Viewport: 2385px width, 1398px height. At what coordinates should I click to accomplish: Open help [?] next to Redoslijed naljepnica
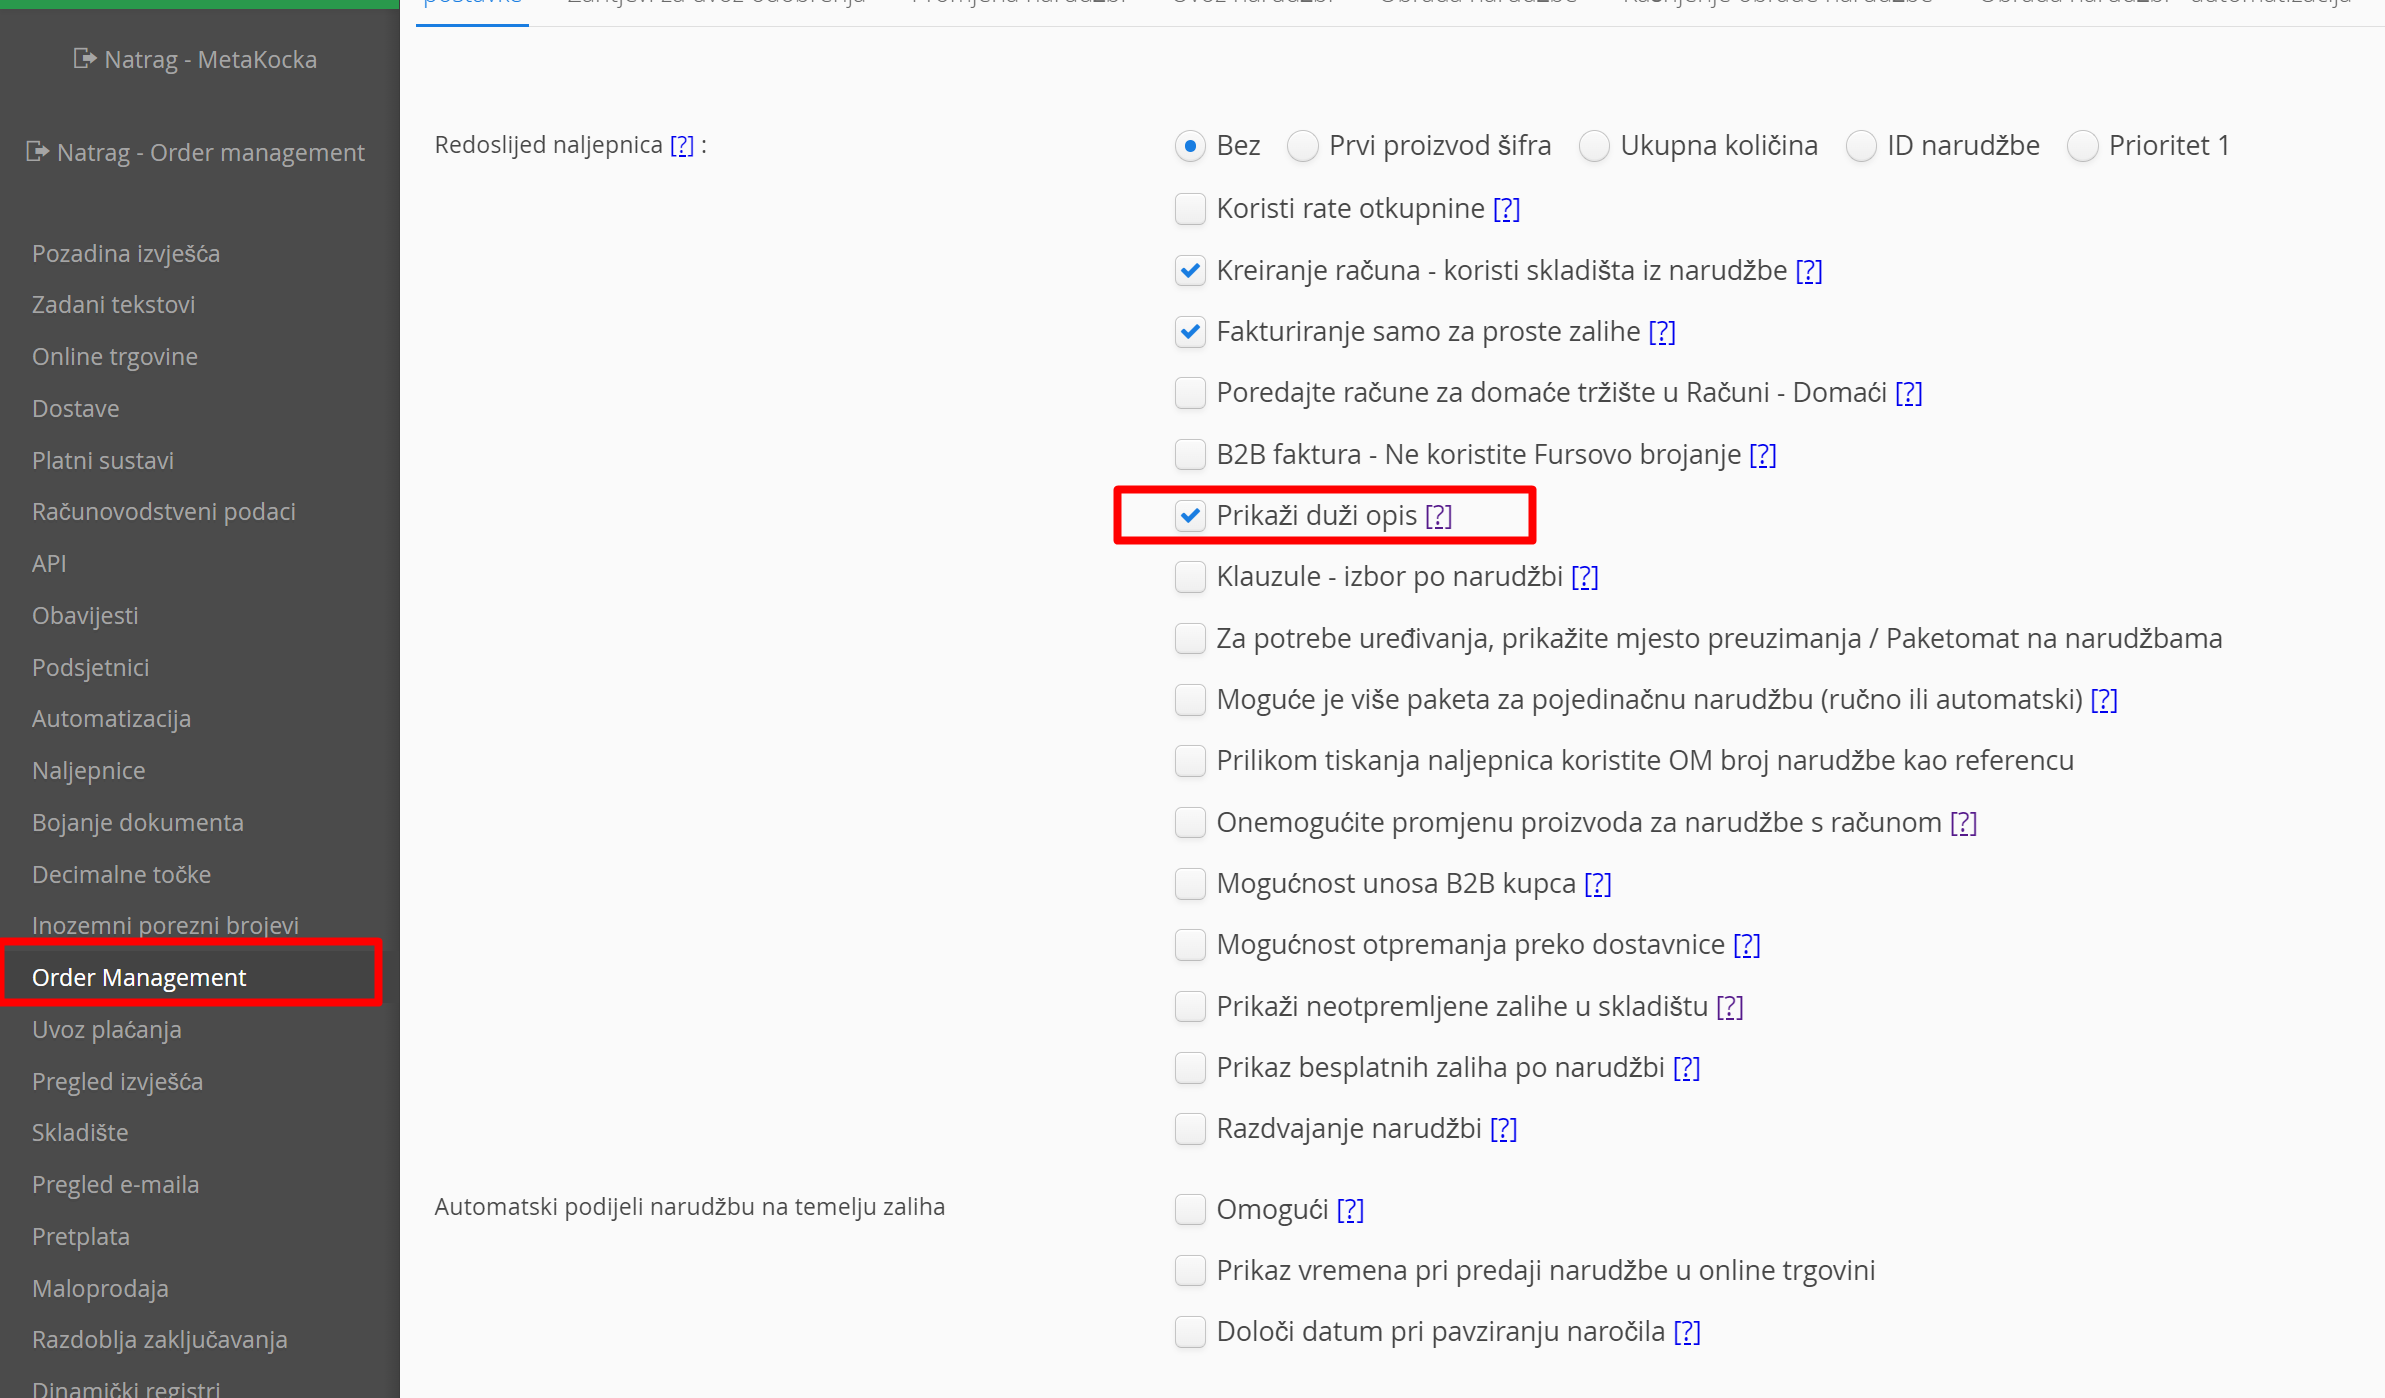[681, 146]
